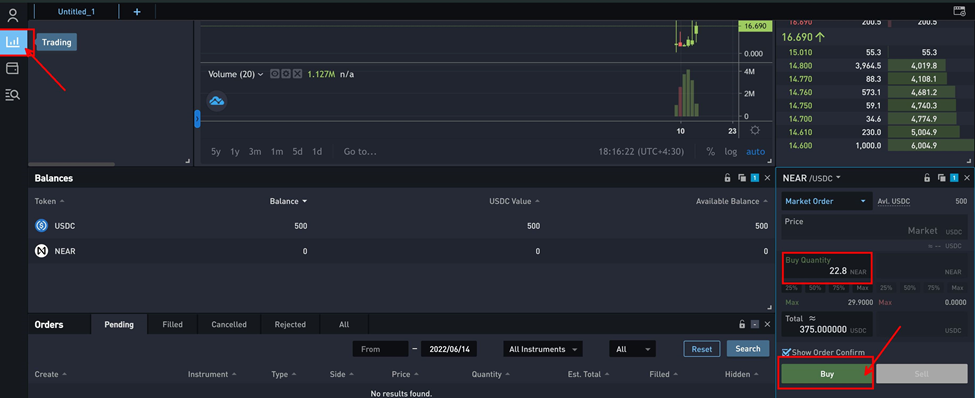Screen dimensions: 975x398
Task: Toggle Volume indicator visibility eye
Action: (x=275, y=74)
